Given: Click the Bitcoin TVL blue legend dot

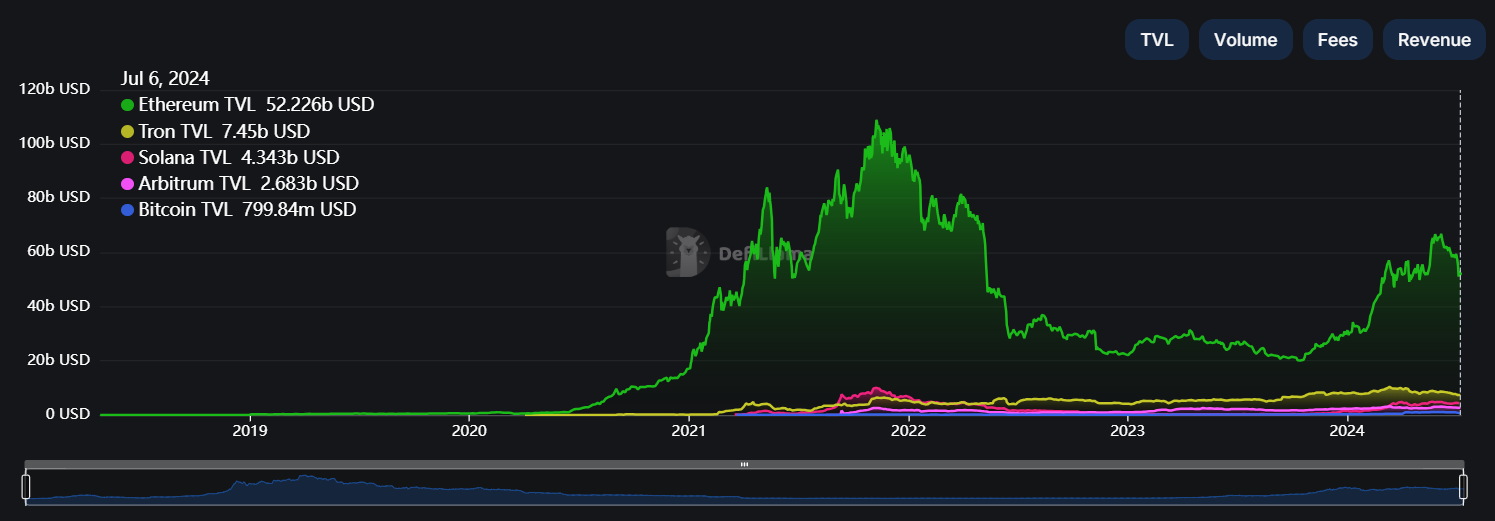Looking at the screenshot, I should [127, 210].
